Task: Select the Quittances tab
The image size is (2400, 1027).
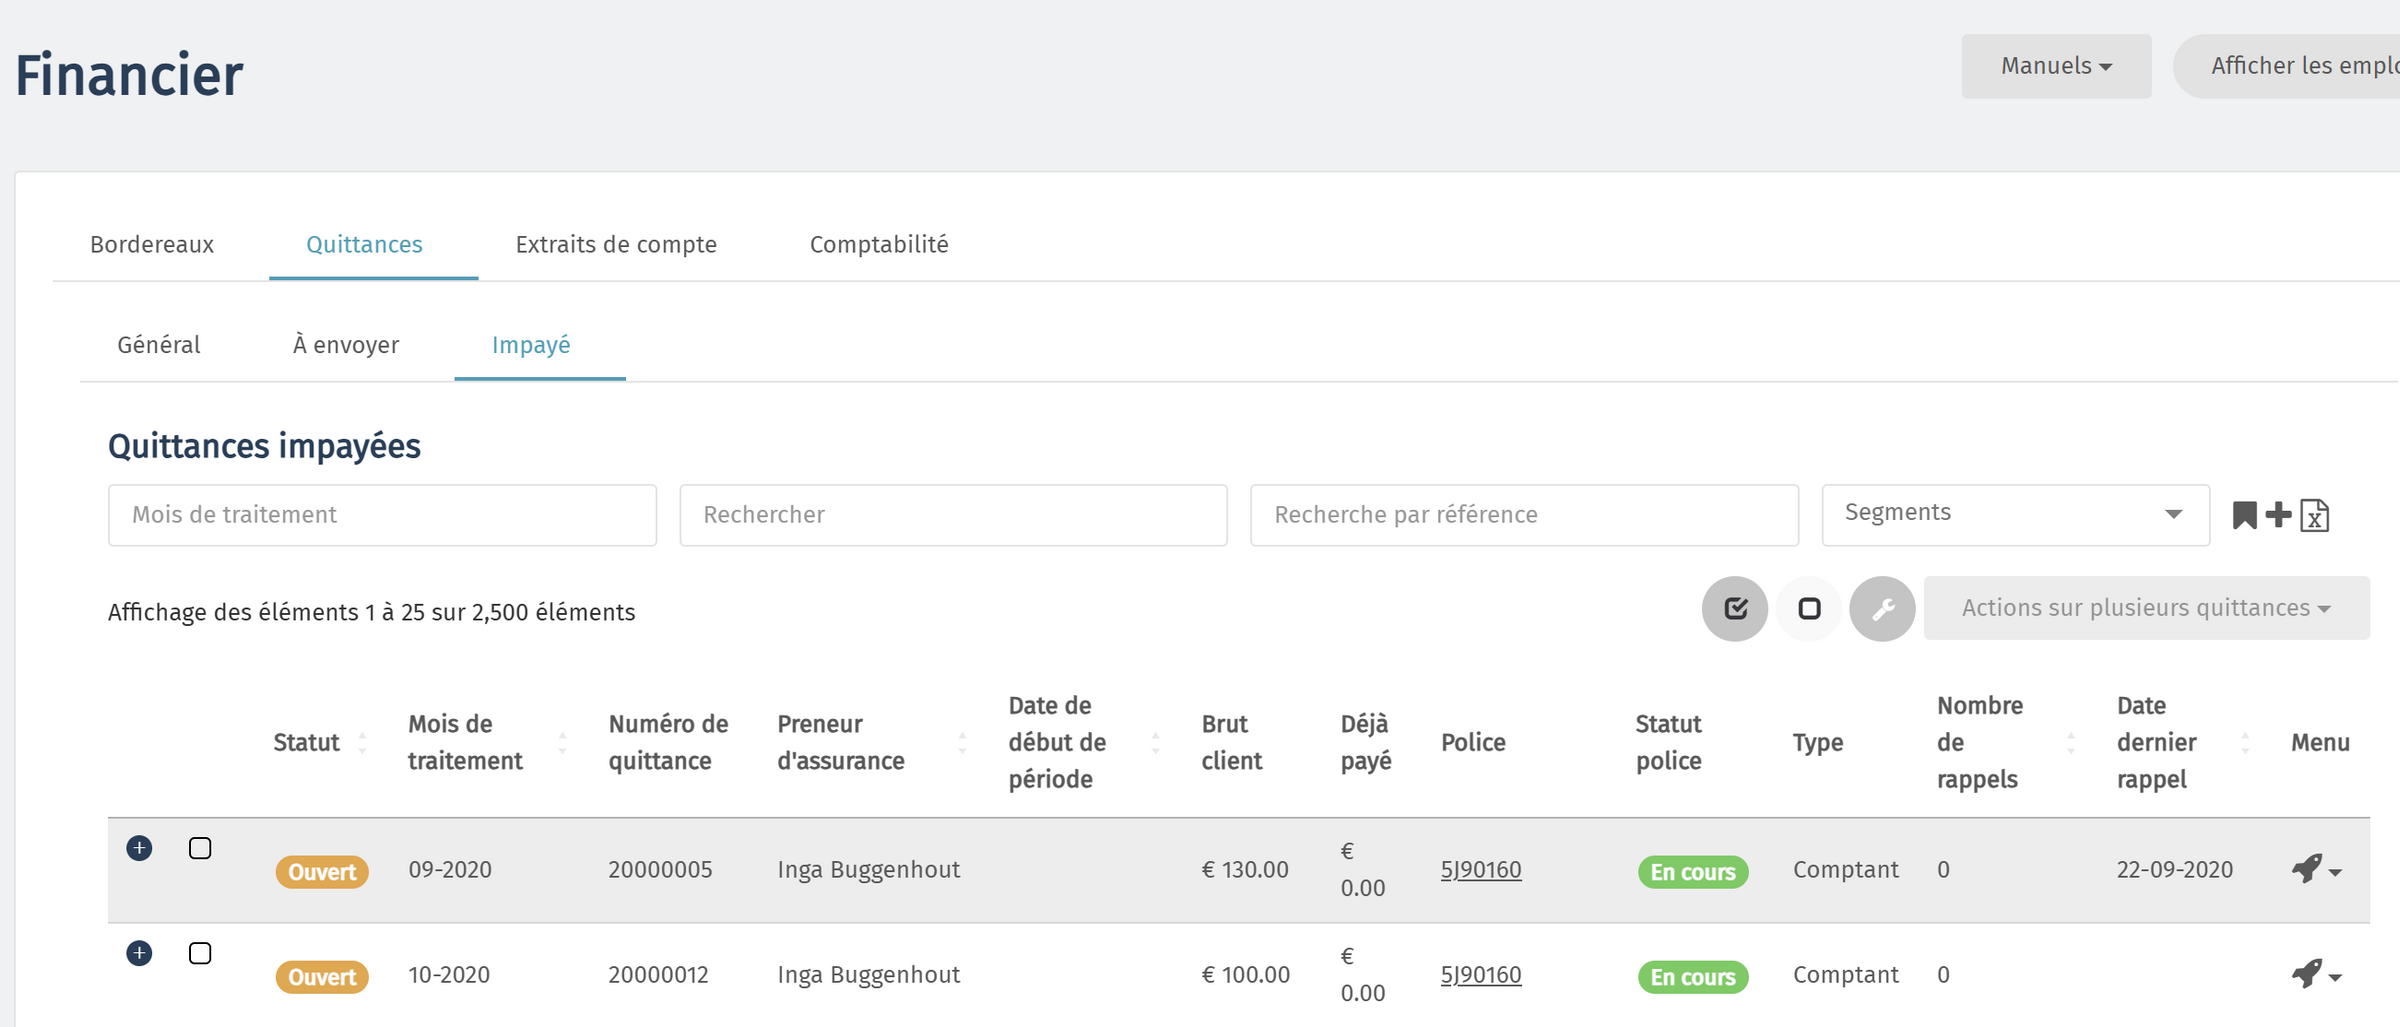Action: click(364, 245)
